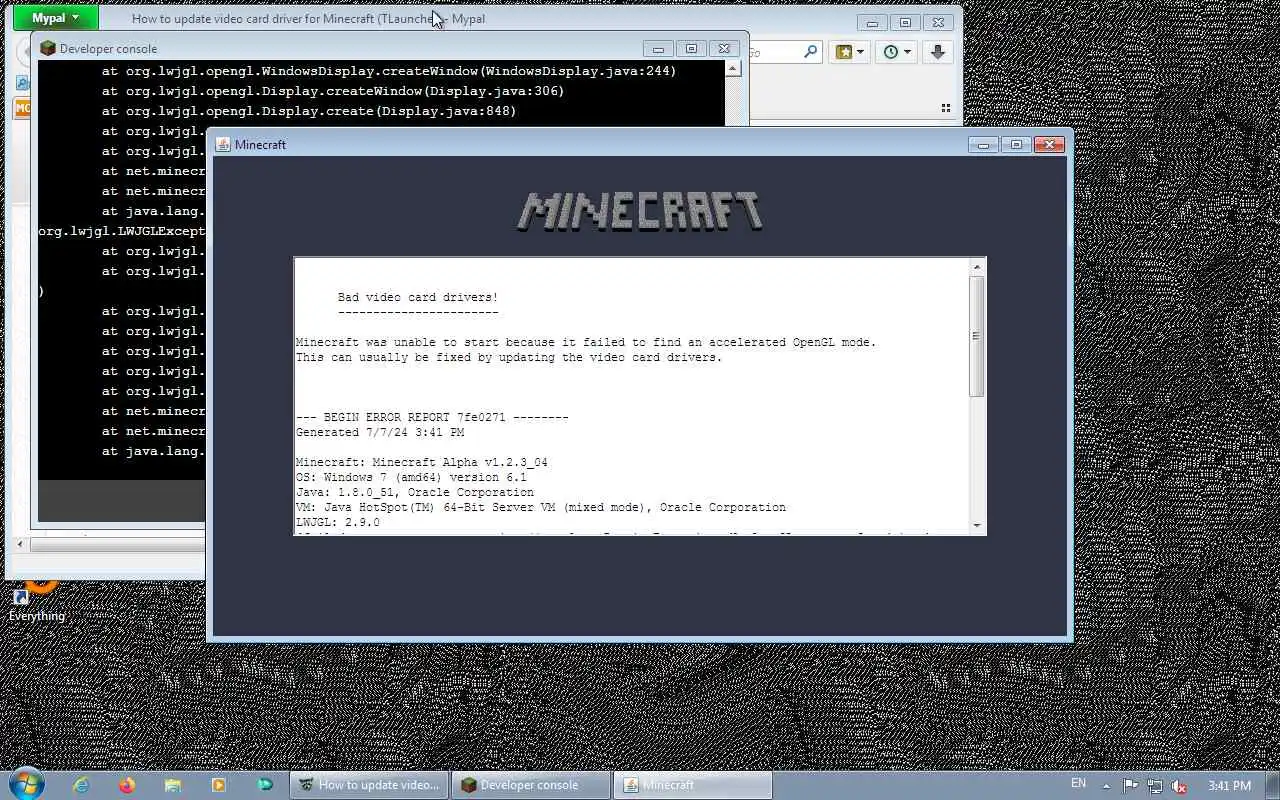This screenshot has width=1280, height=800.
Task: Maximize the Minecraft error window
Action: pos(1016,145)
